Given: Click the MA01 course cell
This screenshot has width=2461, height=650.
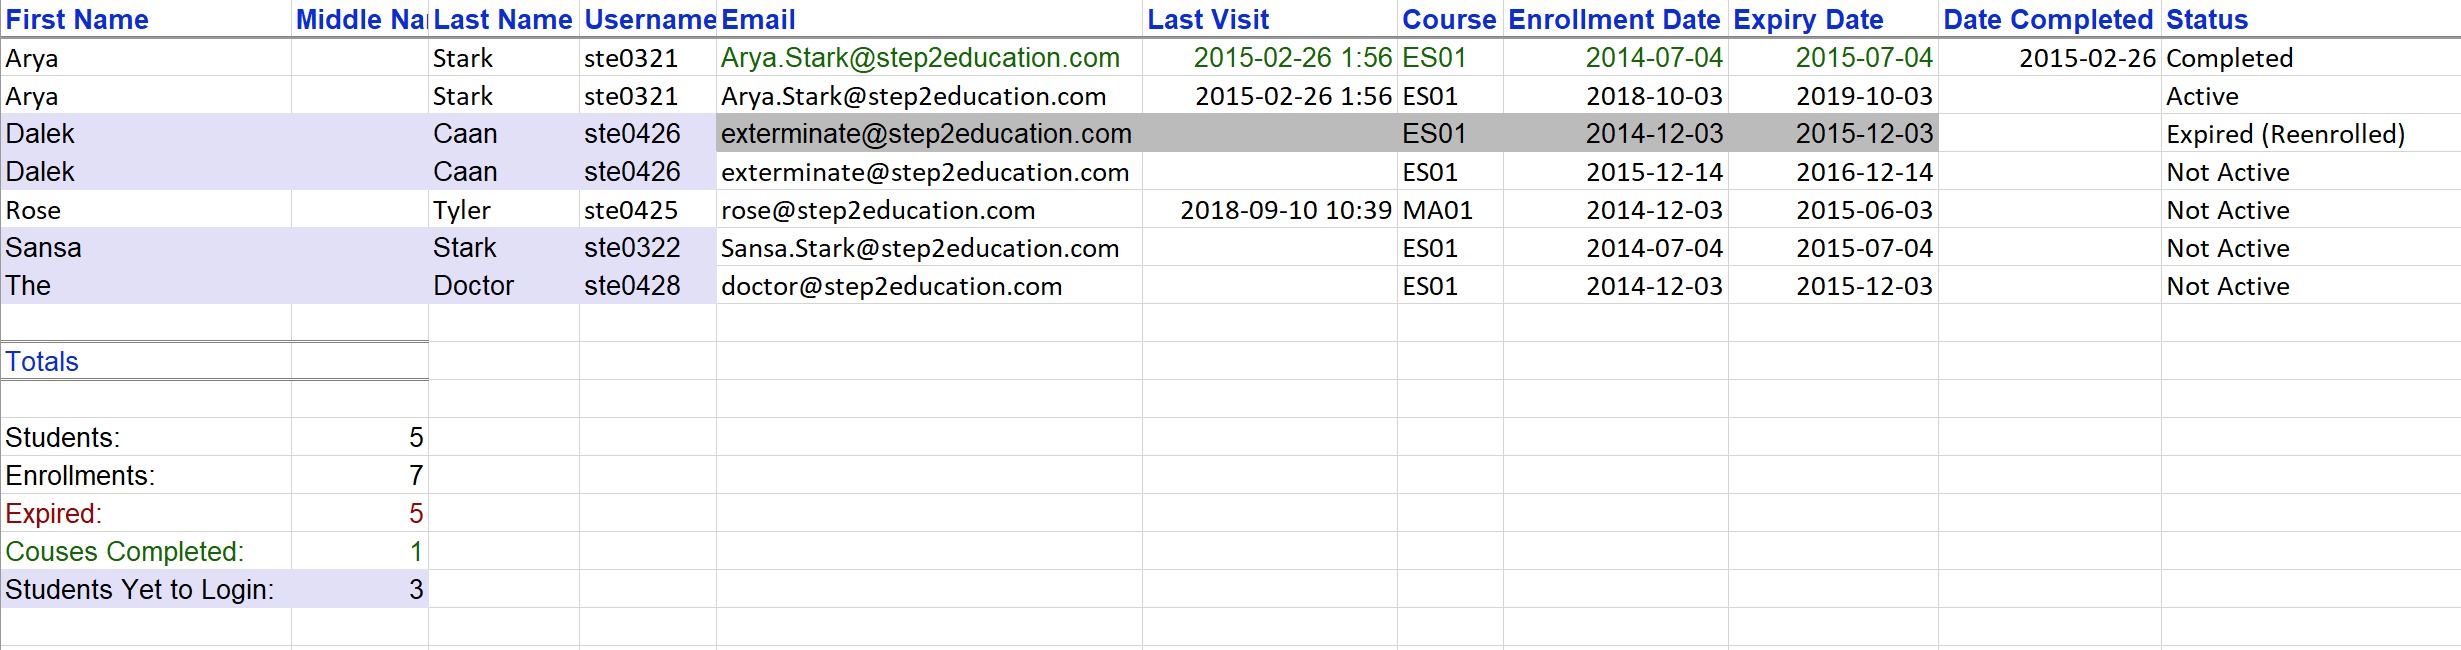Looking at the screenshot, I should click(1437, 211).
